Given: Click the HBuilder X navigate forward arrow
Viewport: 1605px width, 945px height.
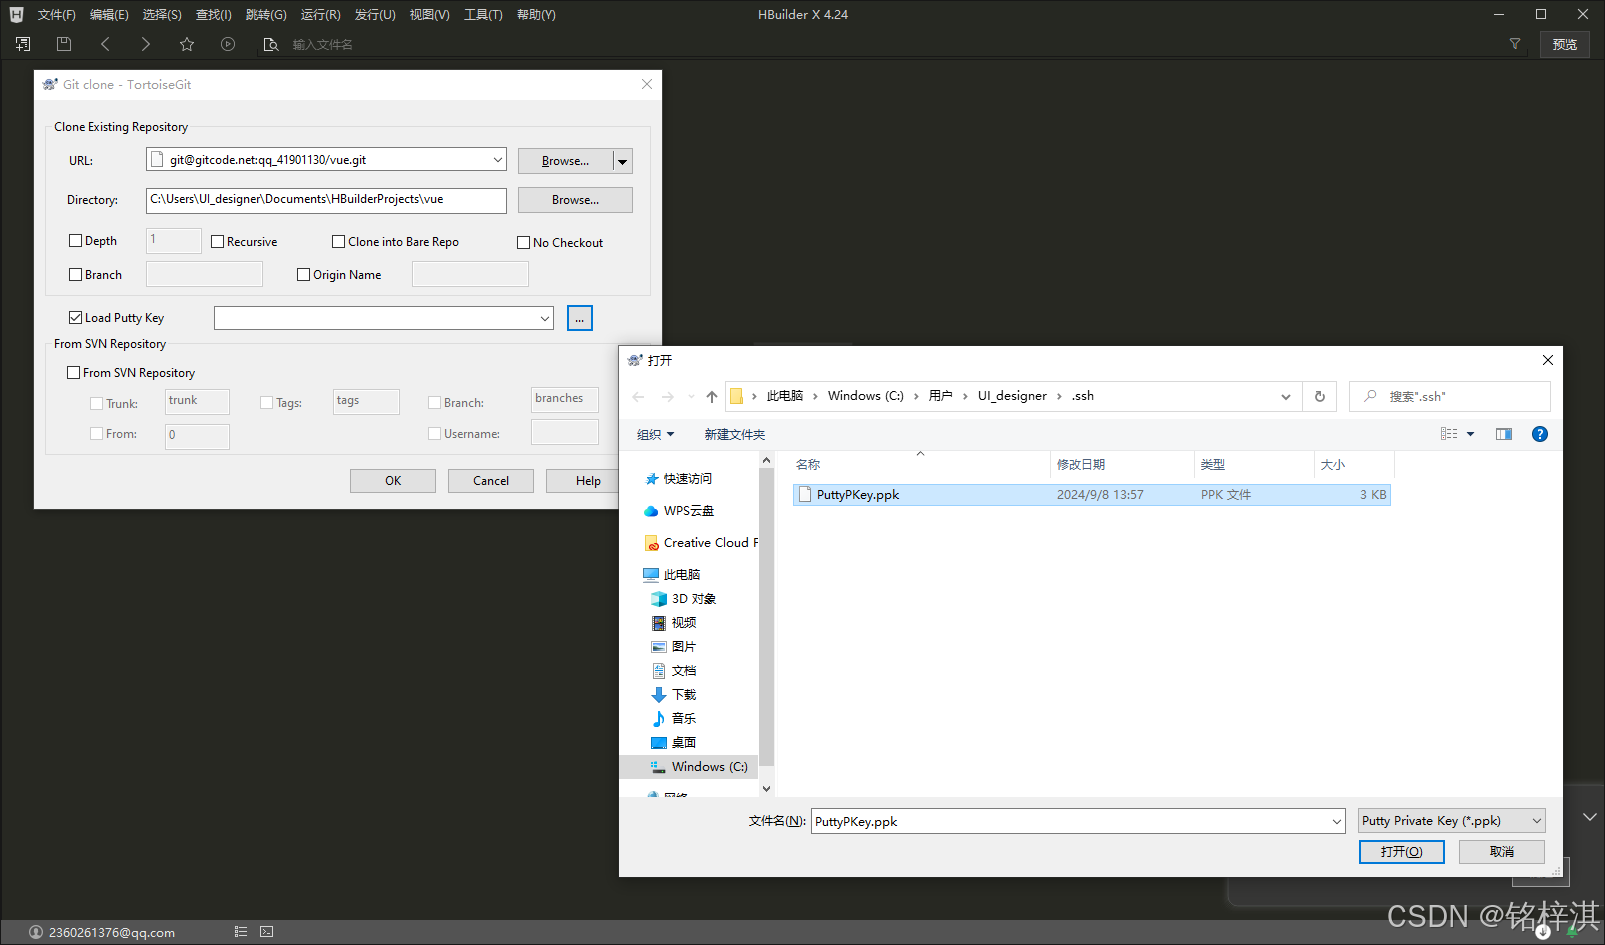Looking at the screenshot, I should 146,44.
